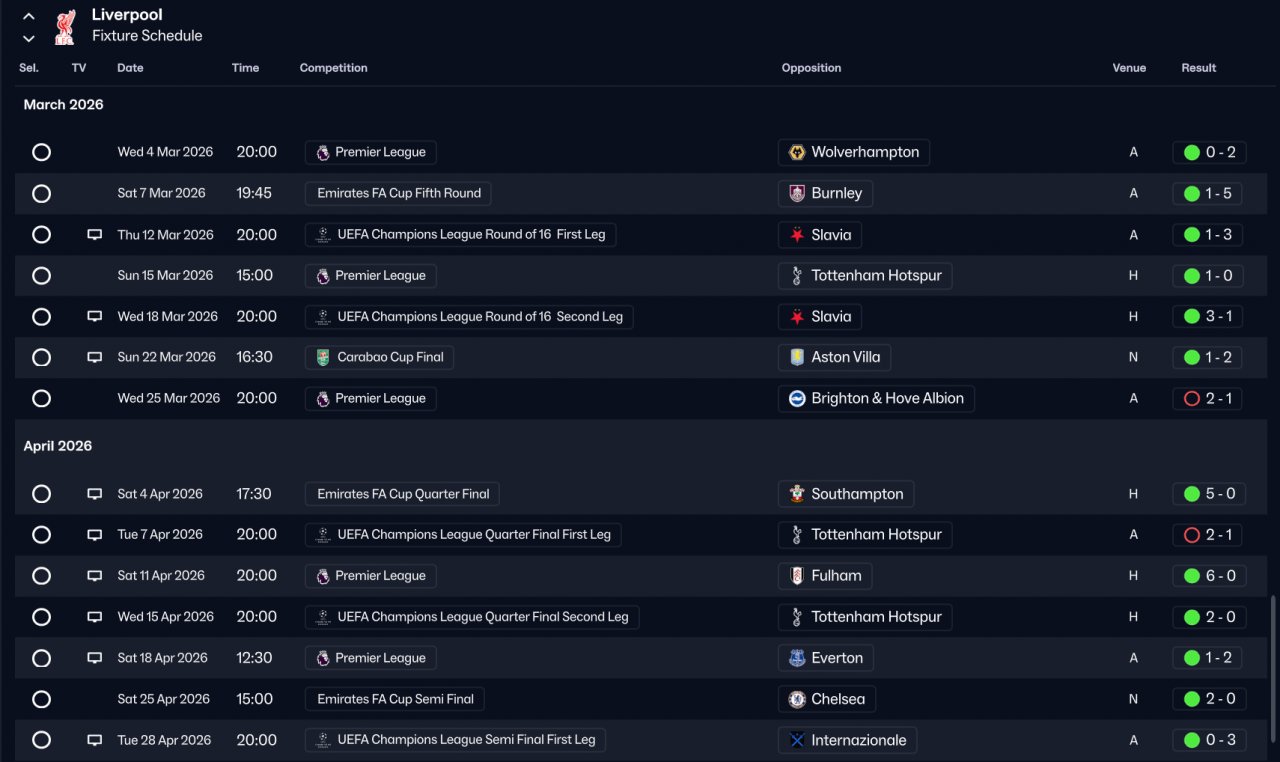Image resolution: width=1280 pixels, height=762 pixels.
Task: Sort fixtures by the Date column header
Action: pos(130,68)
